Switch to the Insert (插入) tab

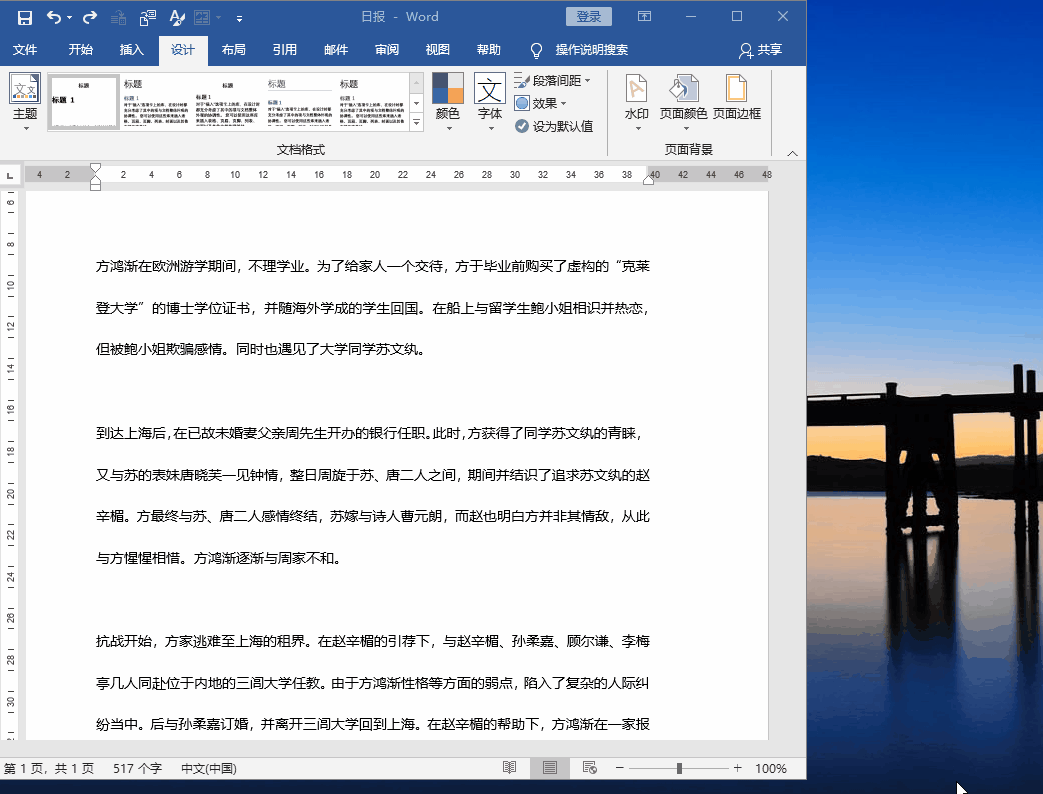[x=132, y=50]
